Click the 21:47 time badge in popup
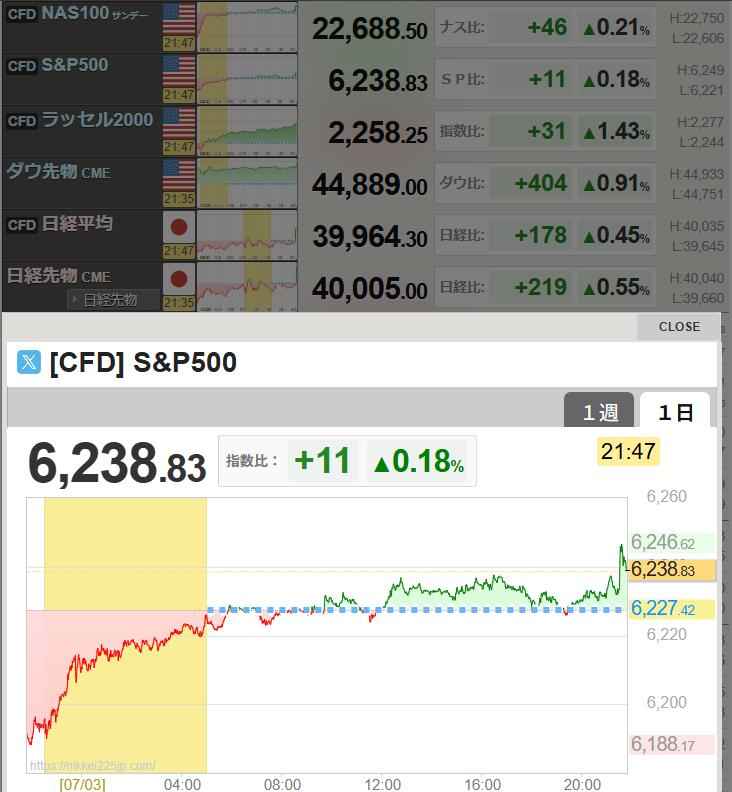 tap(628, 451)
